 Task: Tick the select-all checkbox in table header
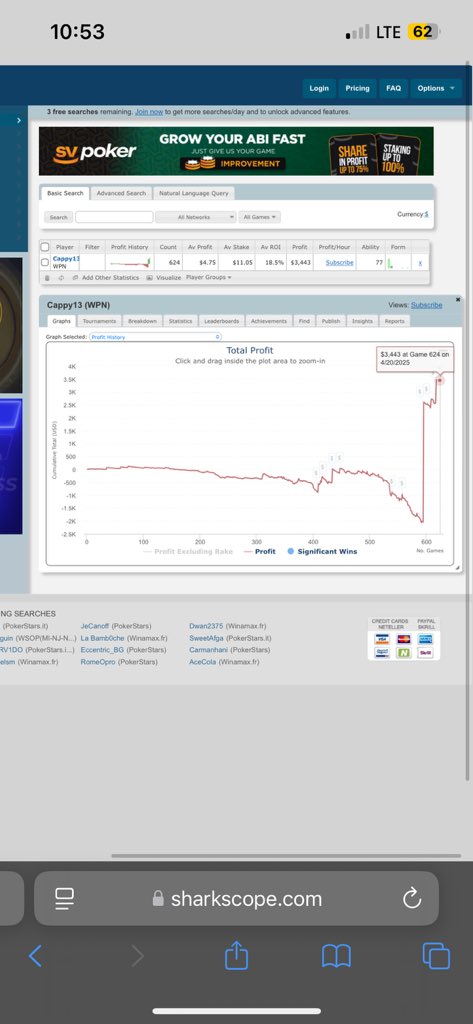44,247
